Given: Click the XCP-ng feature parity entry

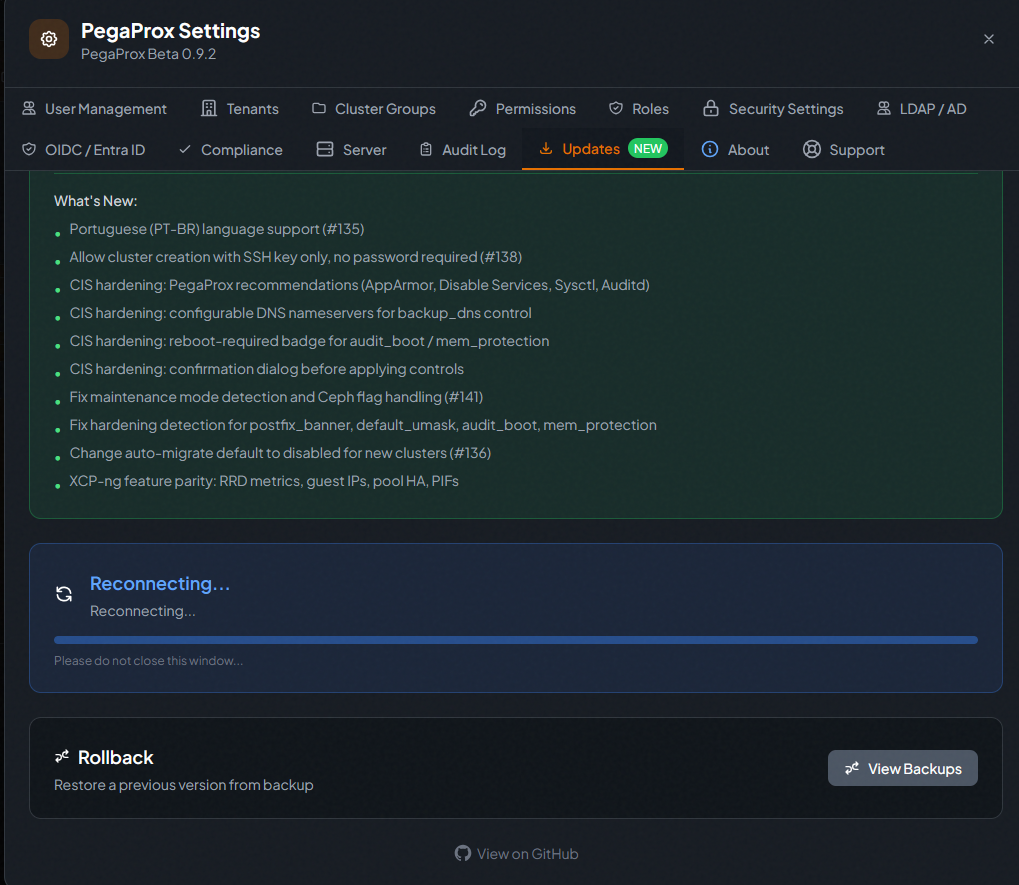Looking at the screenshot, I should [264, 481].
